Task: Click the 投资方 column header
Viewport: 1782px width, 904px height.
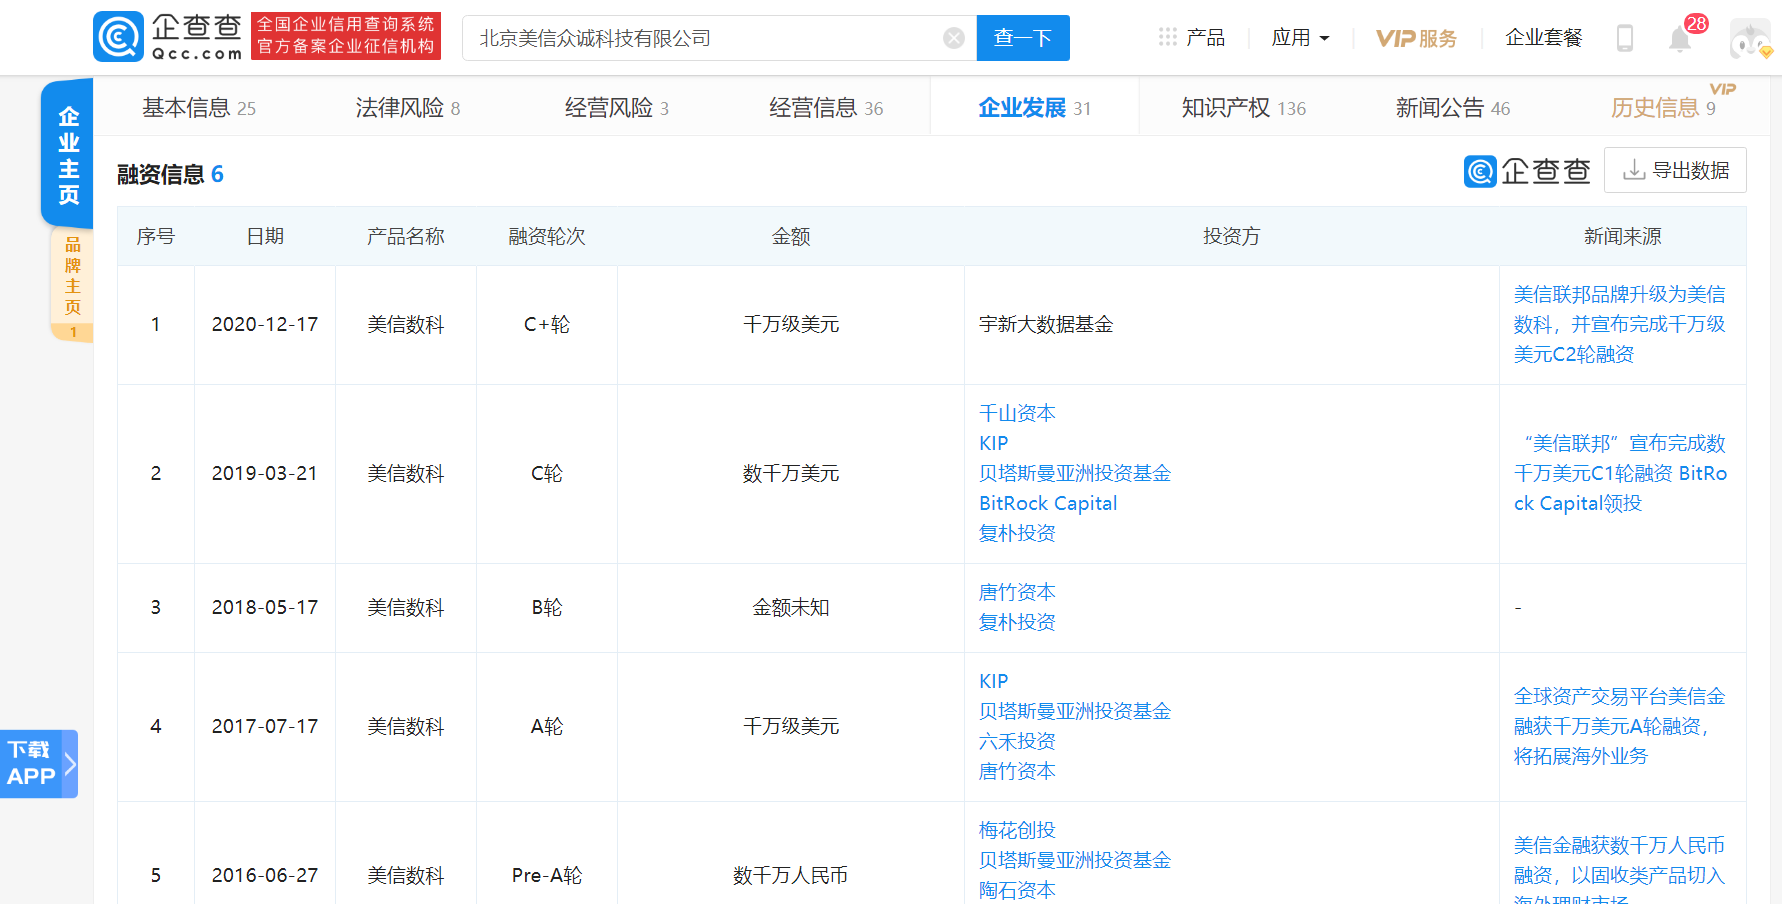Action: pos(1231,236)
